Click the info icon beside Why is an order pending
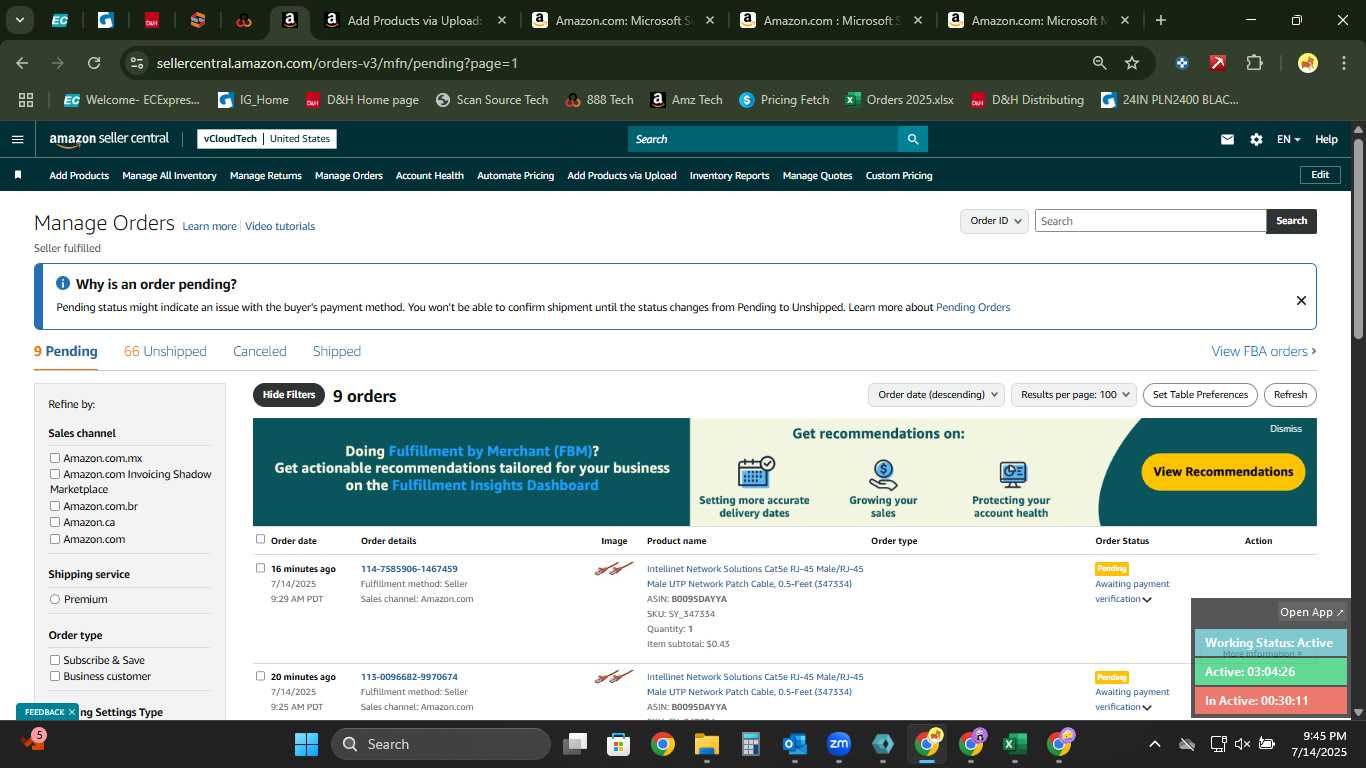 pyautogui.click(x=63, y=284)
